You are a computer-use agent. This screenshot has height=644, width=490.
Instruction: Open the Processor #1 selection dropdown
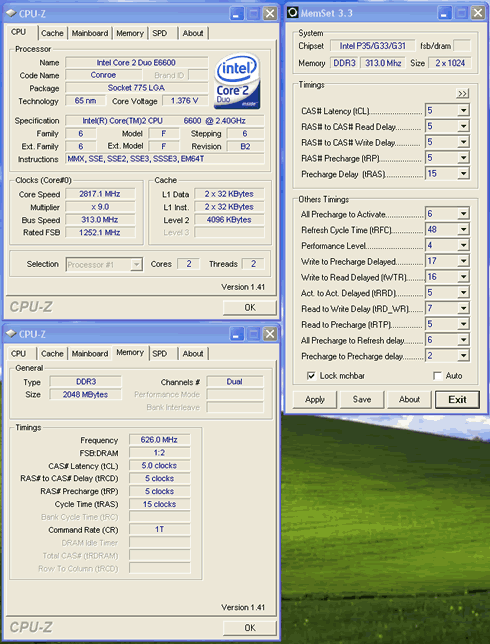[x=136, y=264]
